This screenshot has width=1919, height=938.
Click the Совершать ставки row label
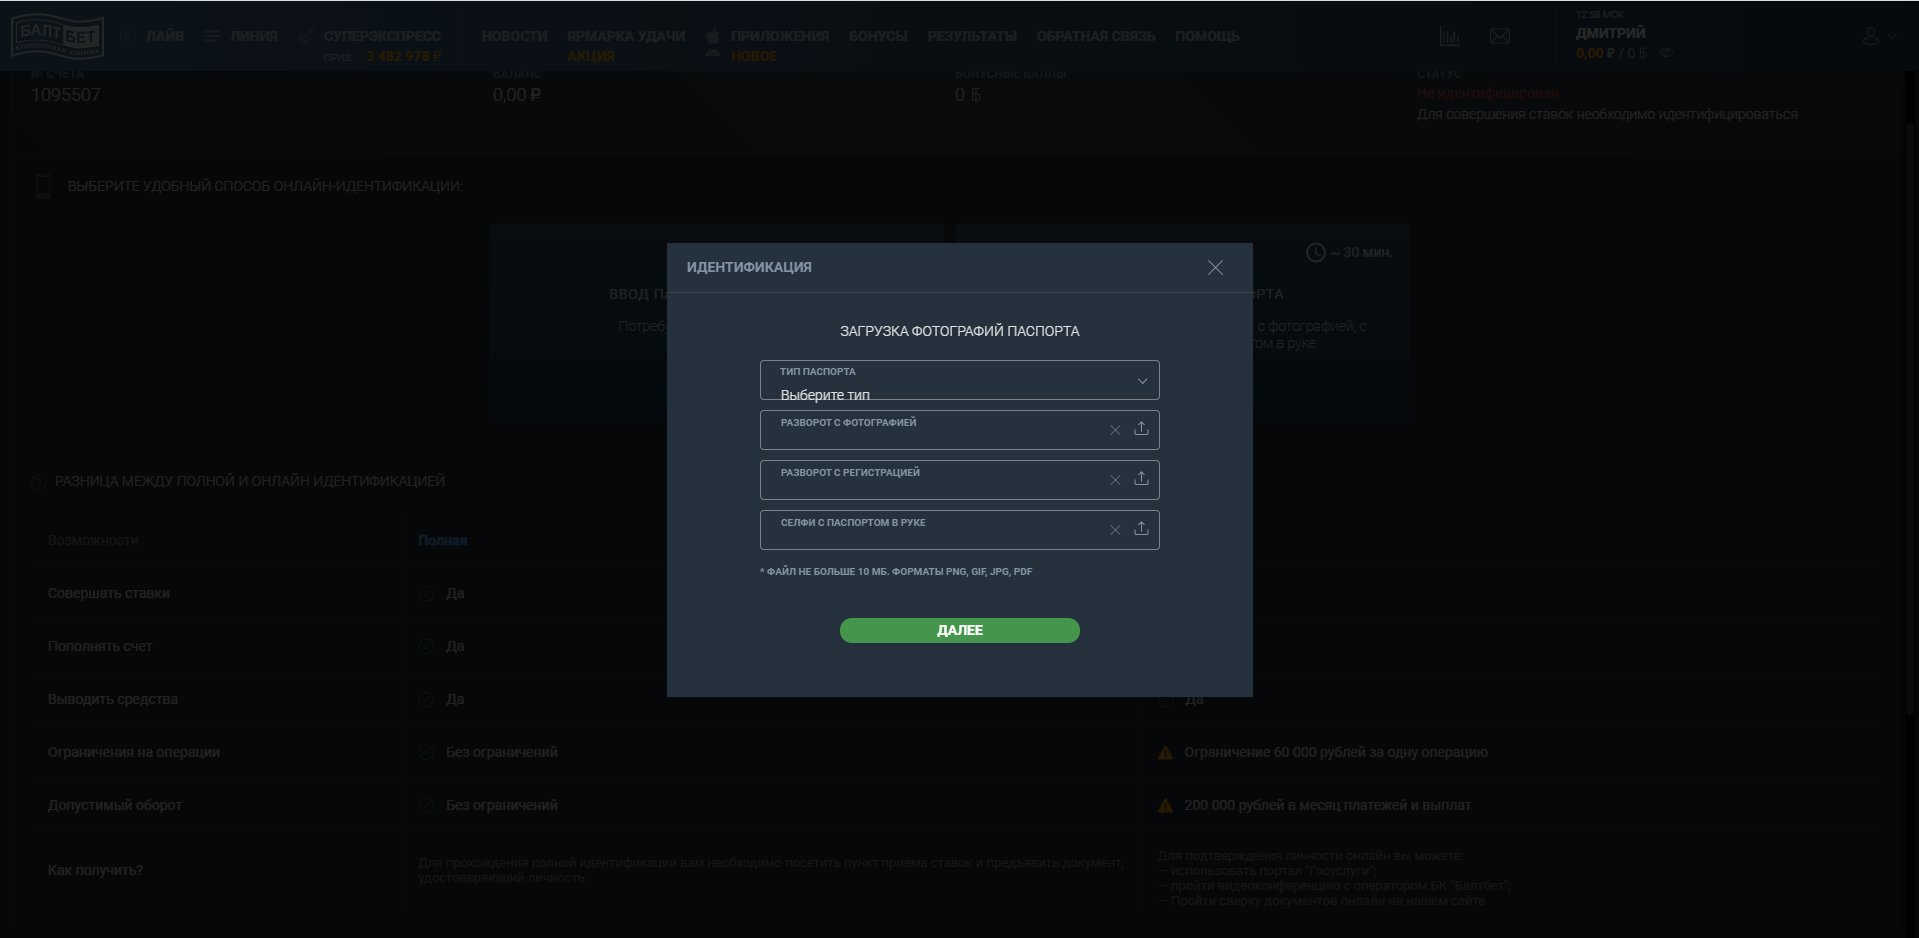point(109,593)
